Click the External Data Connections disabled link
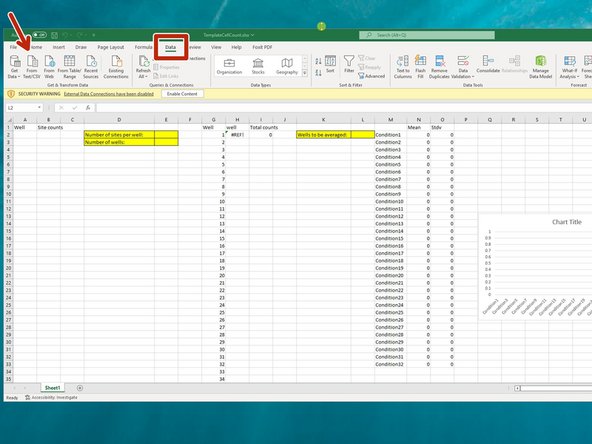Image resolution: width=592 pixels, height=444 pixels. (x=109, y=94)
